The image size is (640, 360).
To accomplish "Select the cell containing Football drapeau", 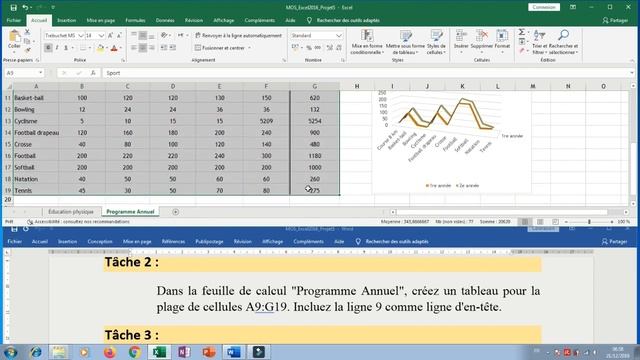I will (x=36, y=133).
